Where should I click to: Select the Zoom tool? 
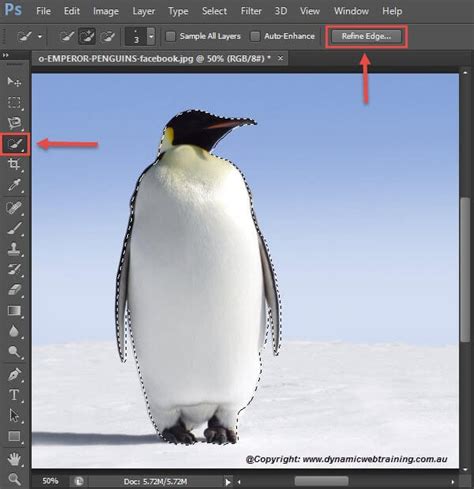coord(14,479)
